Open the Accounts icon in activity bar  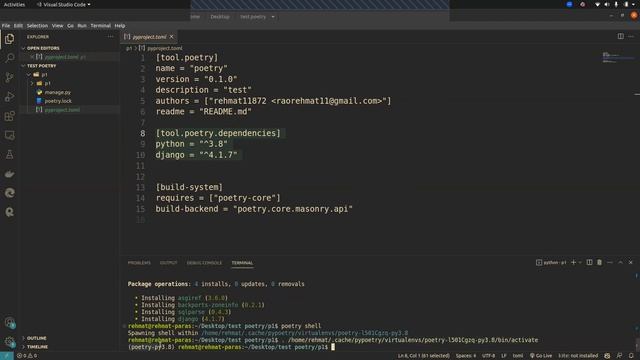pyautogui.click(x=9, y=323)
